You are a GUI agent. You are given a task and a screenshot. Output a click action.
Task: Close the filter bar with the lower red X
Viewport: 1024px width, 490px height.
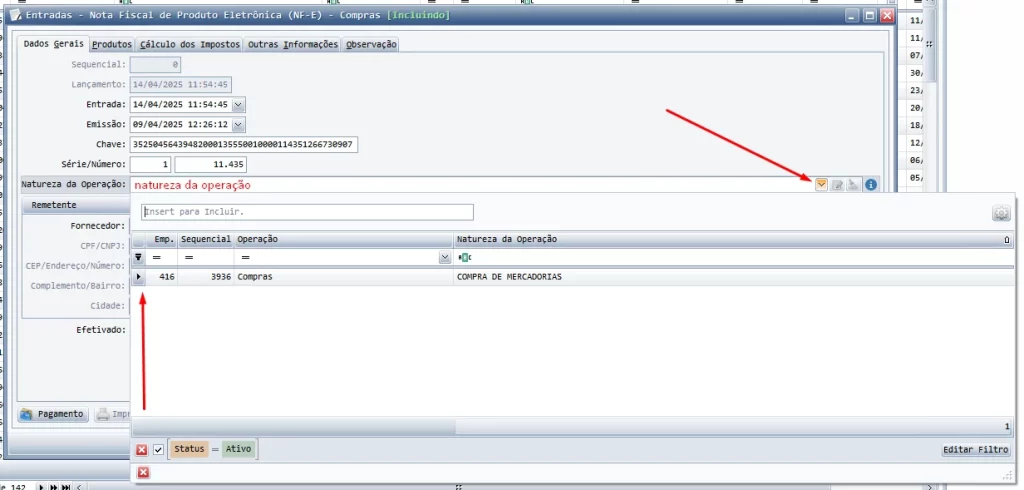point(144,472)
